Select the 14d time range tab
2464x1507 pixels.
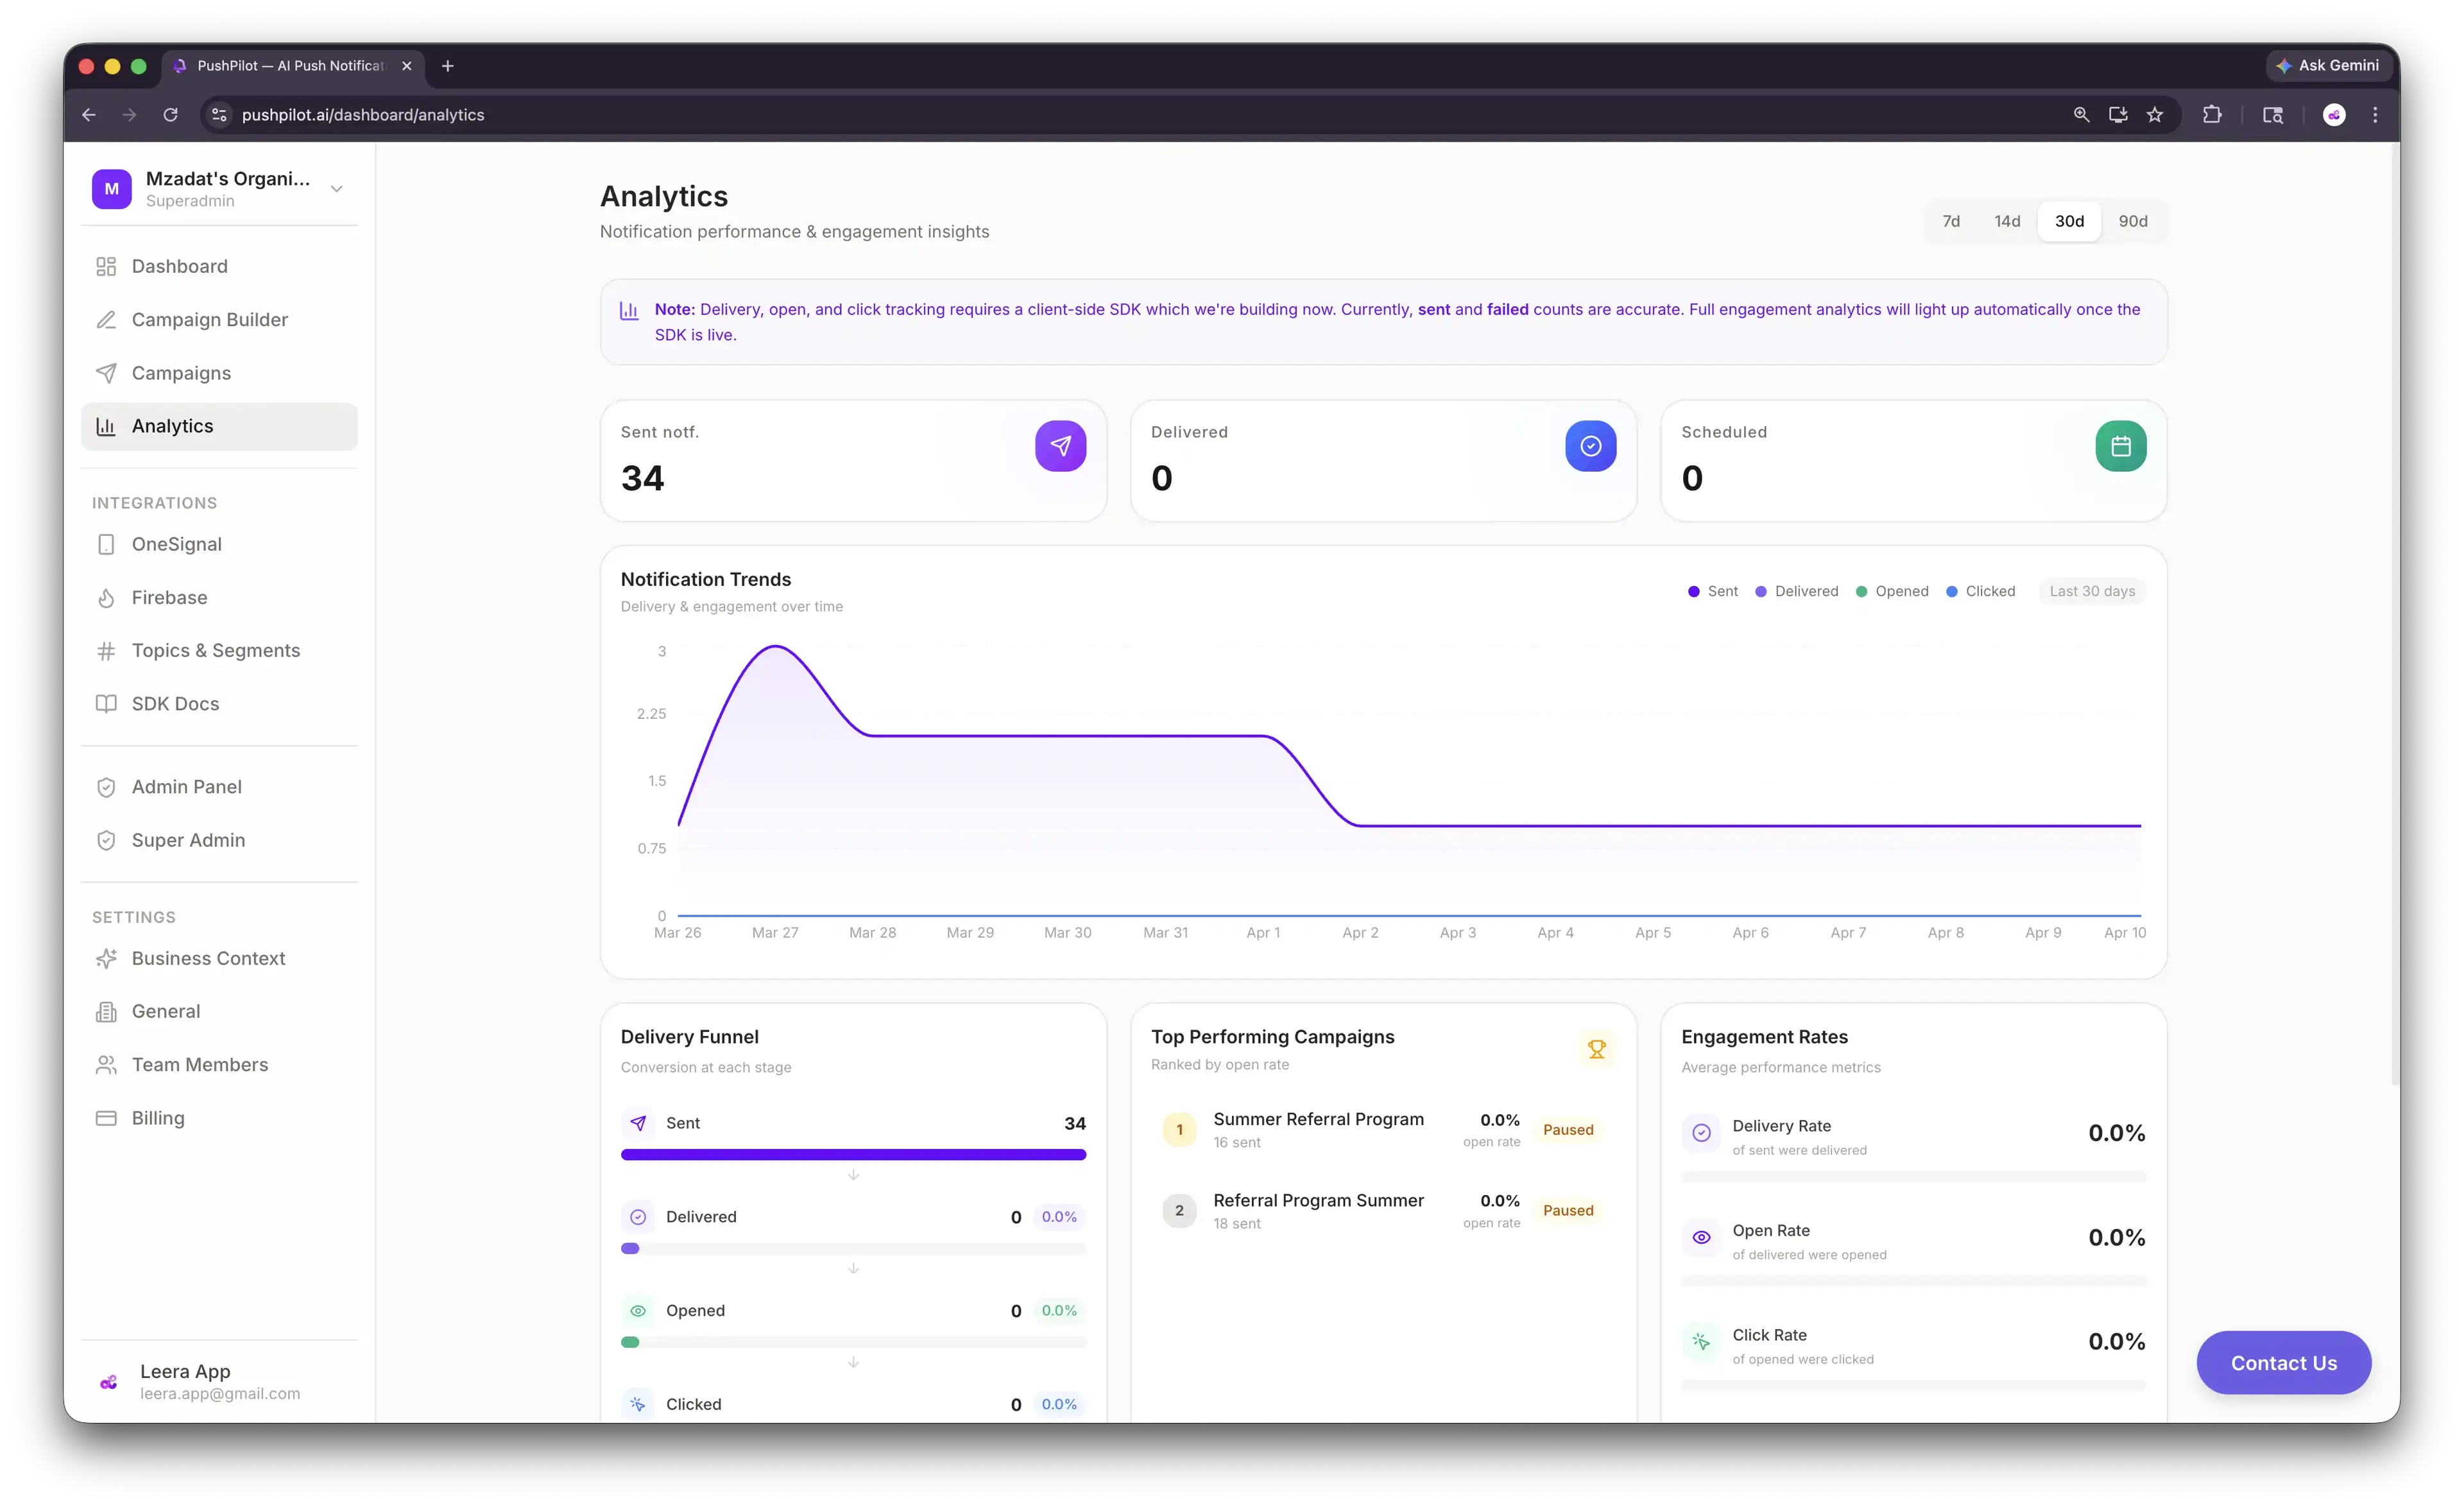[x=2007, y=221]
